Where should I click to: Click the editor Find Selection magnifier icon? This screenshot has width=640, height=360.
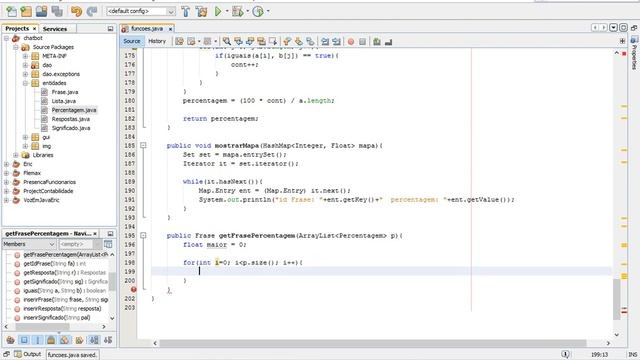pyautogui.click(x=227, y=41)
